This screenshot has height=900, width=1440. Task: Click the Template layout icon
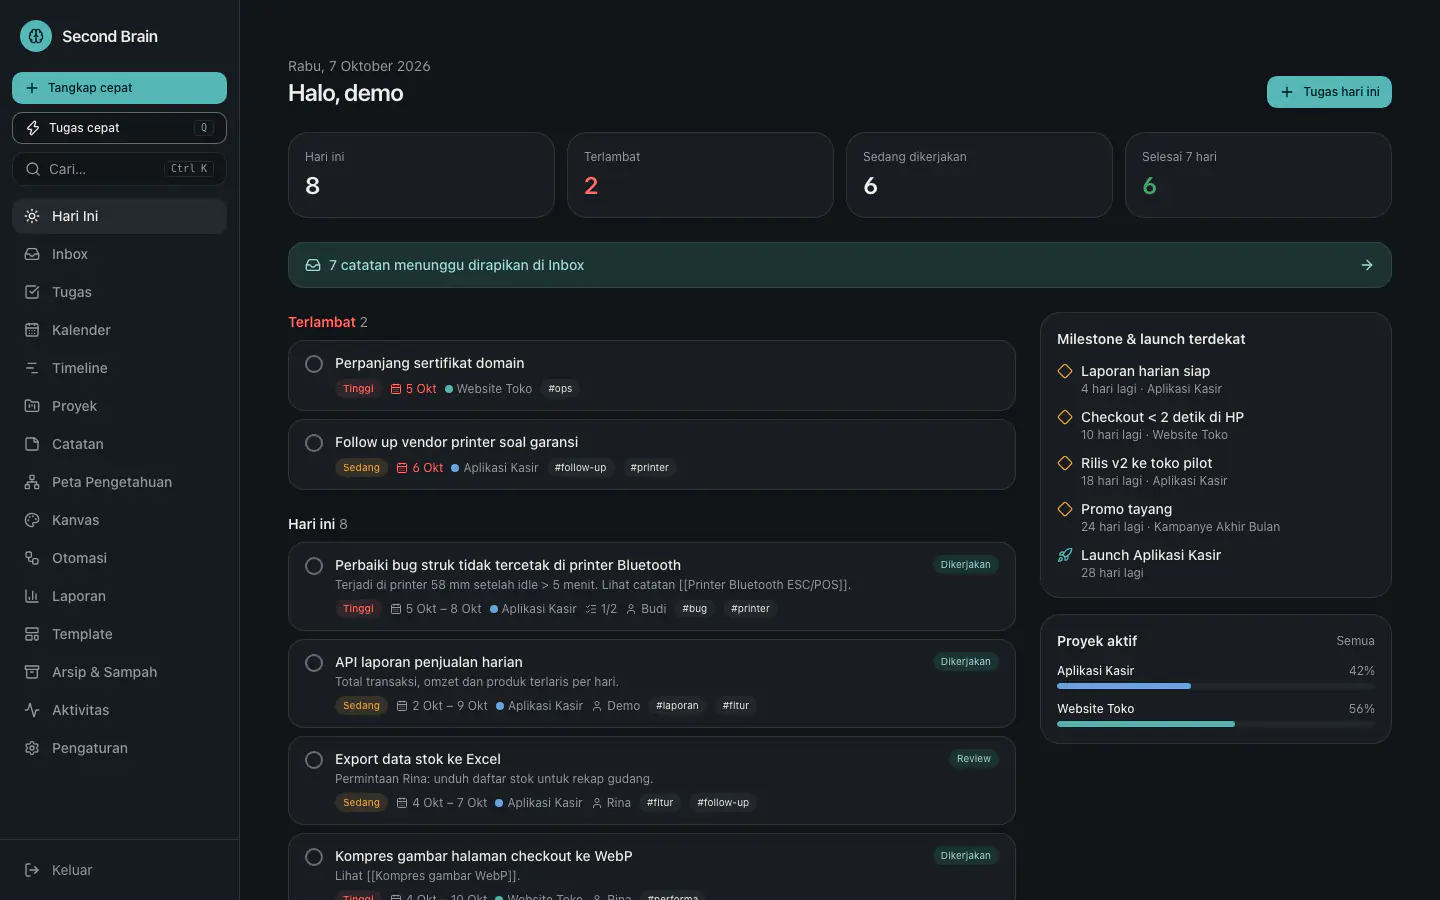tap(32, 634)
